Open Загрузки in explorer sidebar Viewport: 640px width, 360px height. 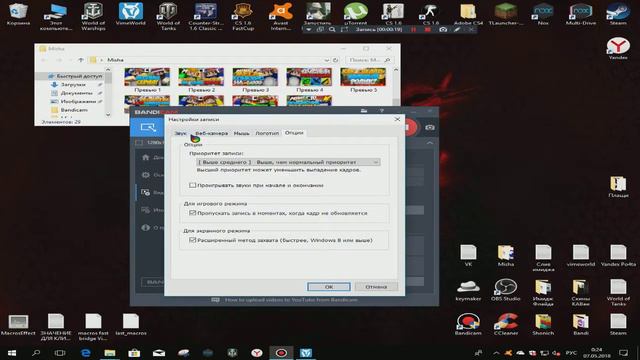(73, 84)
